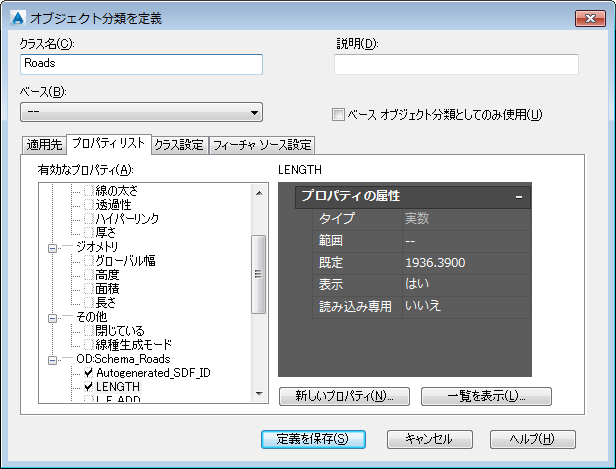Uncheck the LENGTH property checkbox
Viewport: 616px width, 469px height.
(x=89, y=387)
